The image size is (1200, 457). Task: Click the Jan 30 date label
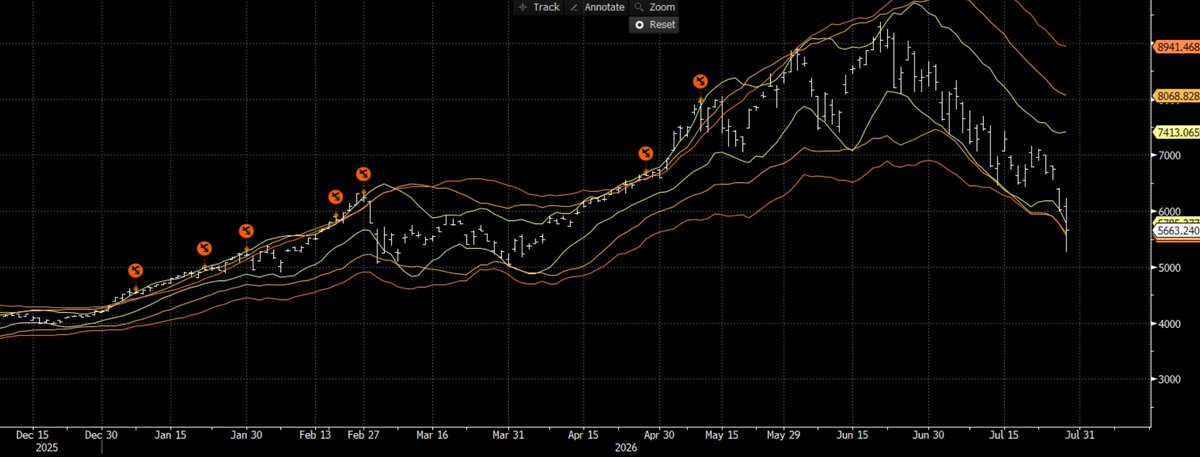tap(246, 436)
